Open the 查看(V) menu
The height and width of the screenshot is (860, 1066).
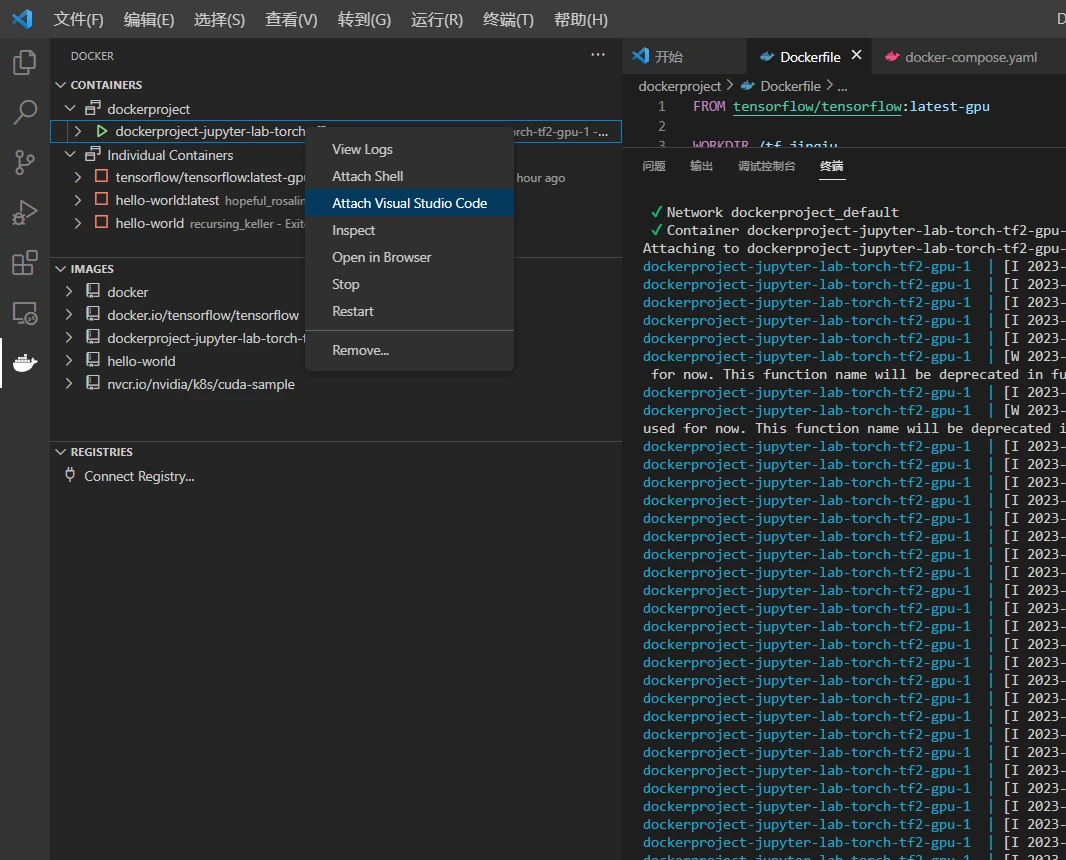coord(291,19)
